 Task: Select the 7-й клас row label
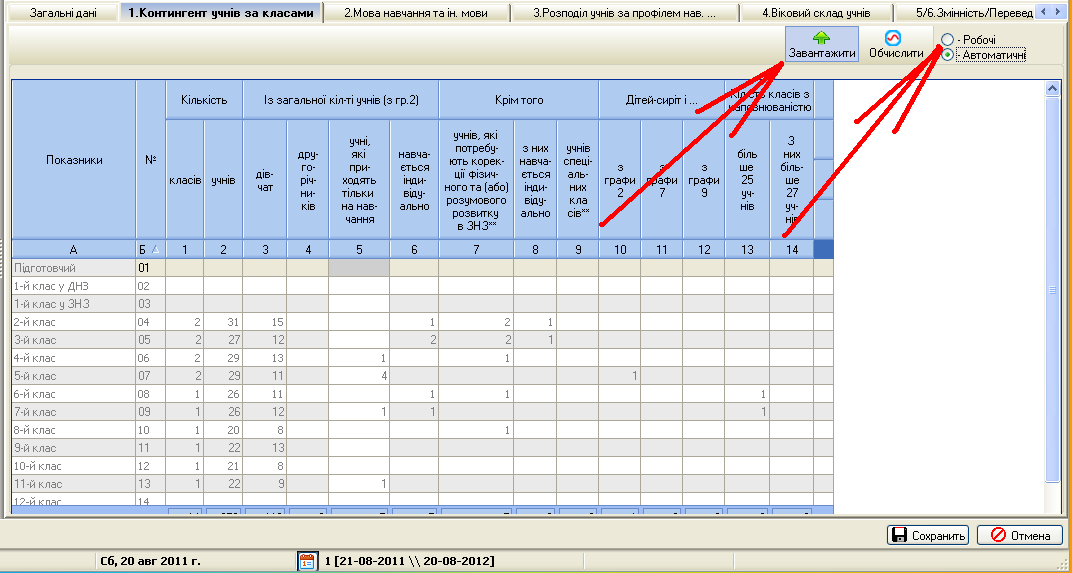click(74, 412)
